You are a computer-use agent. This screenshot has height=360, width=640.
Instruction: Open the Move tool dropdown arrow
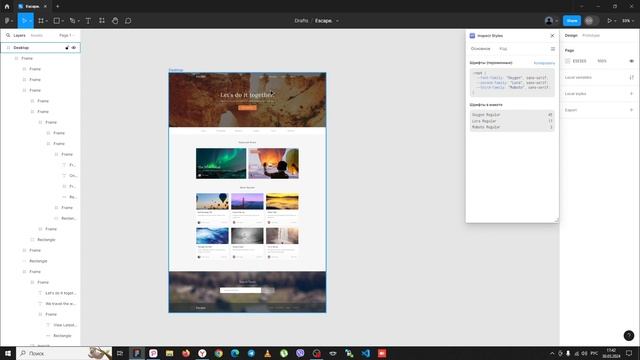click(30, 21)
